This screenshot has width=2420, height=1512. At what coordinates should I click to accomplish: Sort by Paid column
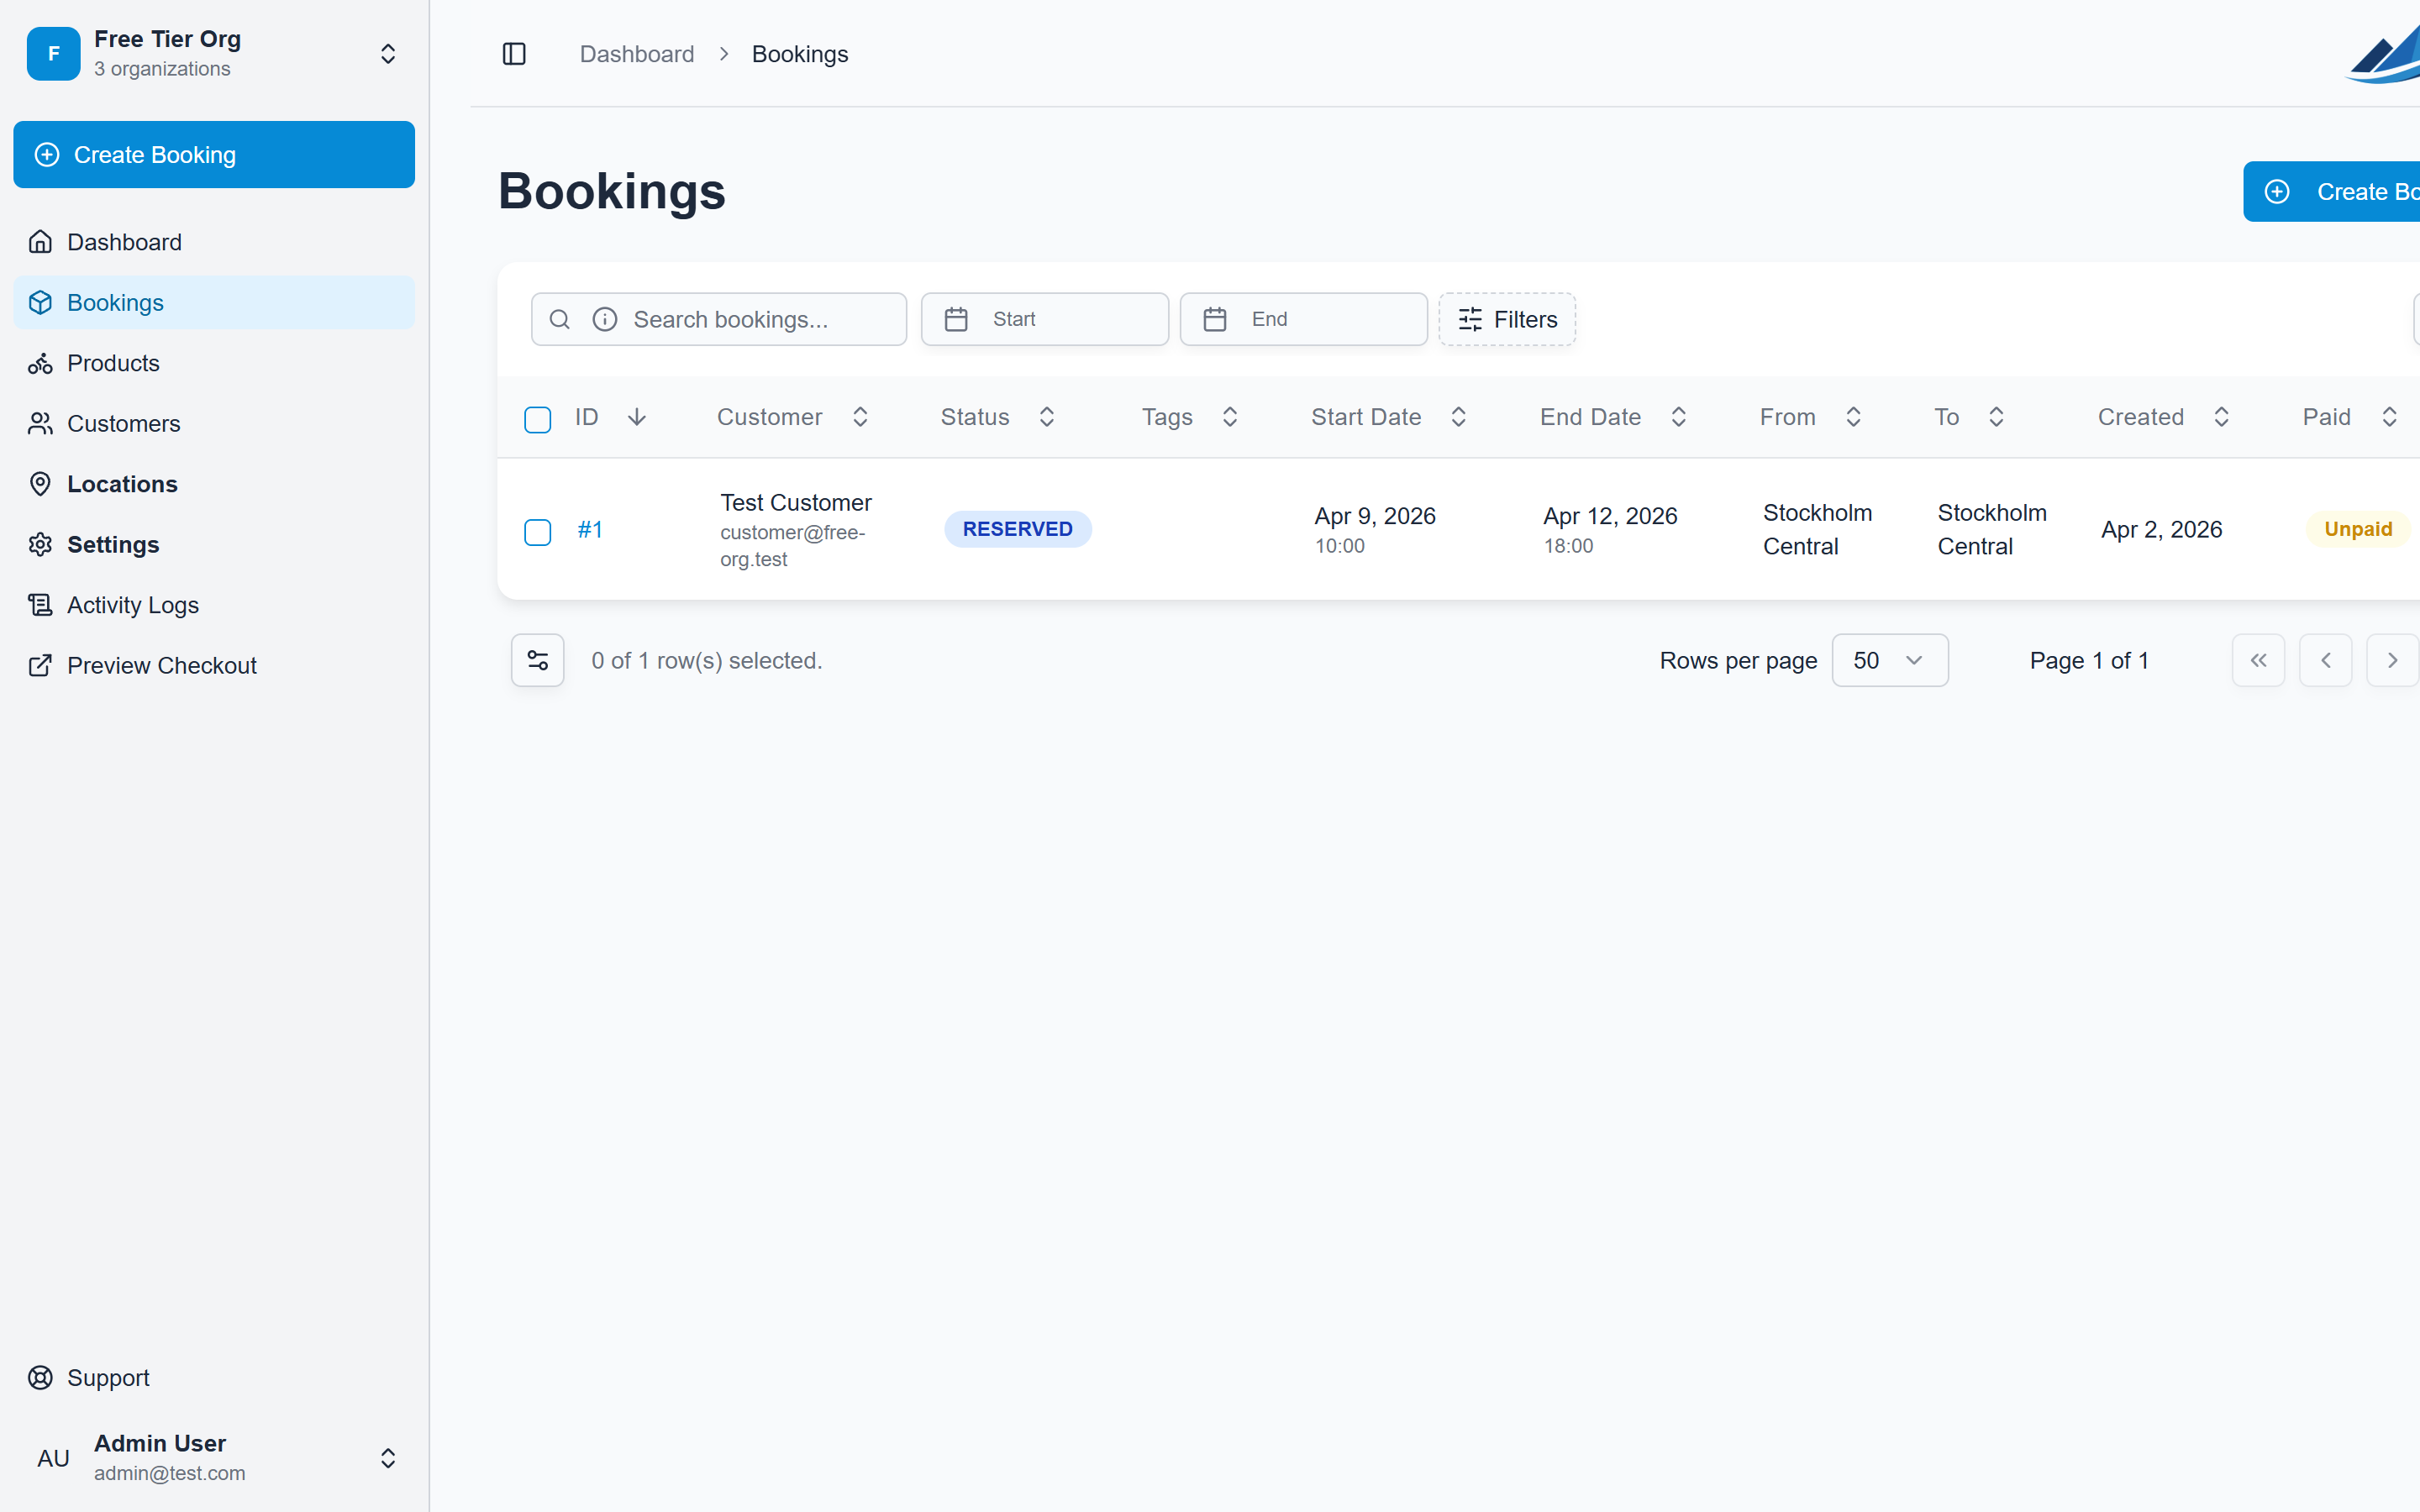(x=2350, y=417)
